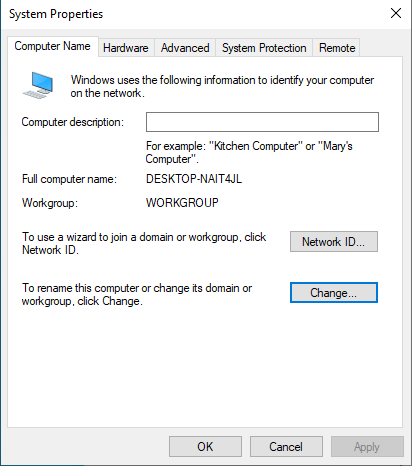This screenshot has width=412, height=466.
Task: Click the computer monitor icon
Action: tap(38, 85)
